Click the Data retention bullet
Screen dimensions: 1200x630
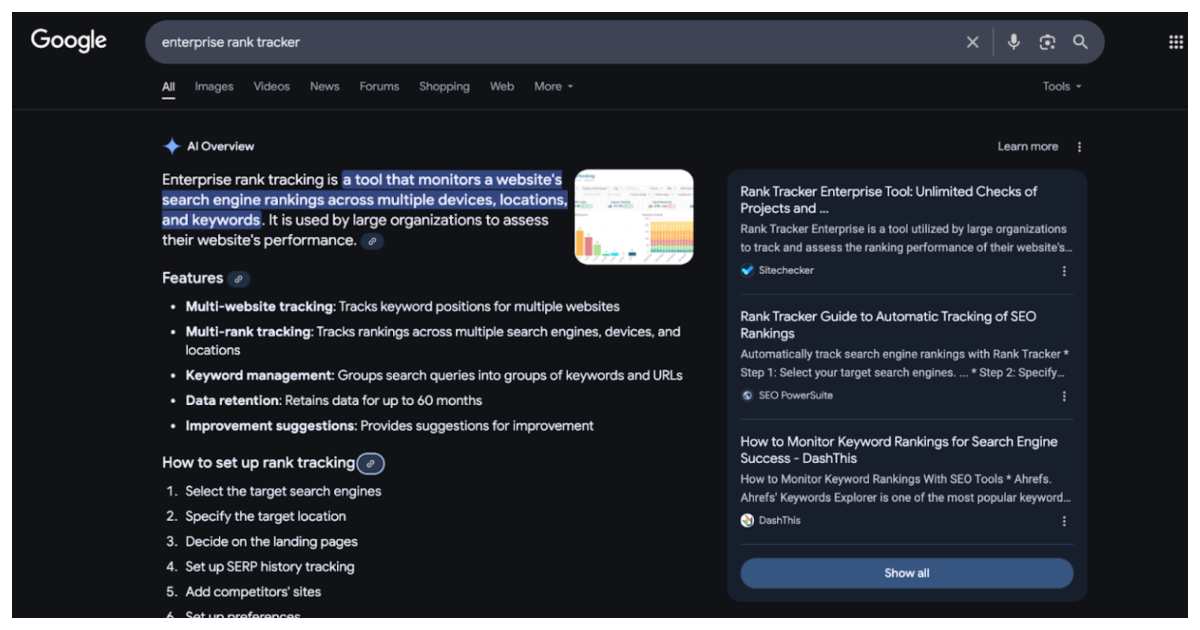[x=333, y=401]
